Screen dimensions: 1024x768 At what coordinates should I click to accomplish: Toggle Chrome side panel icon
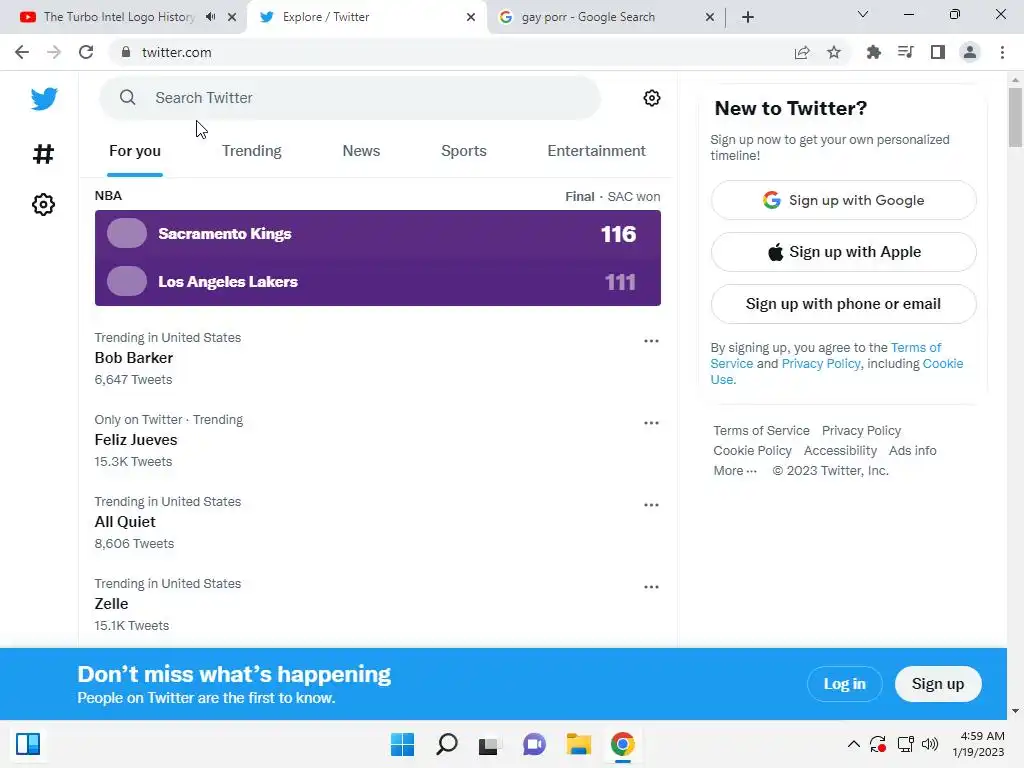click(x=938, y=52)
